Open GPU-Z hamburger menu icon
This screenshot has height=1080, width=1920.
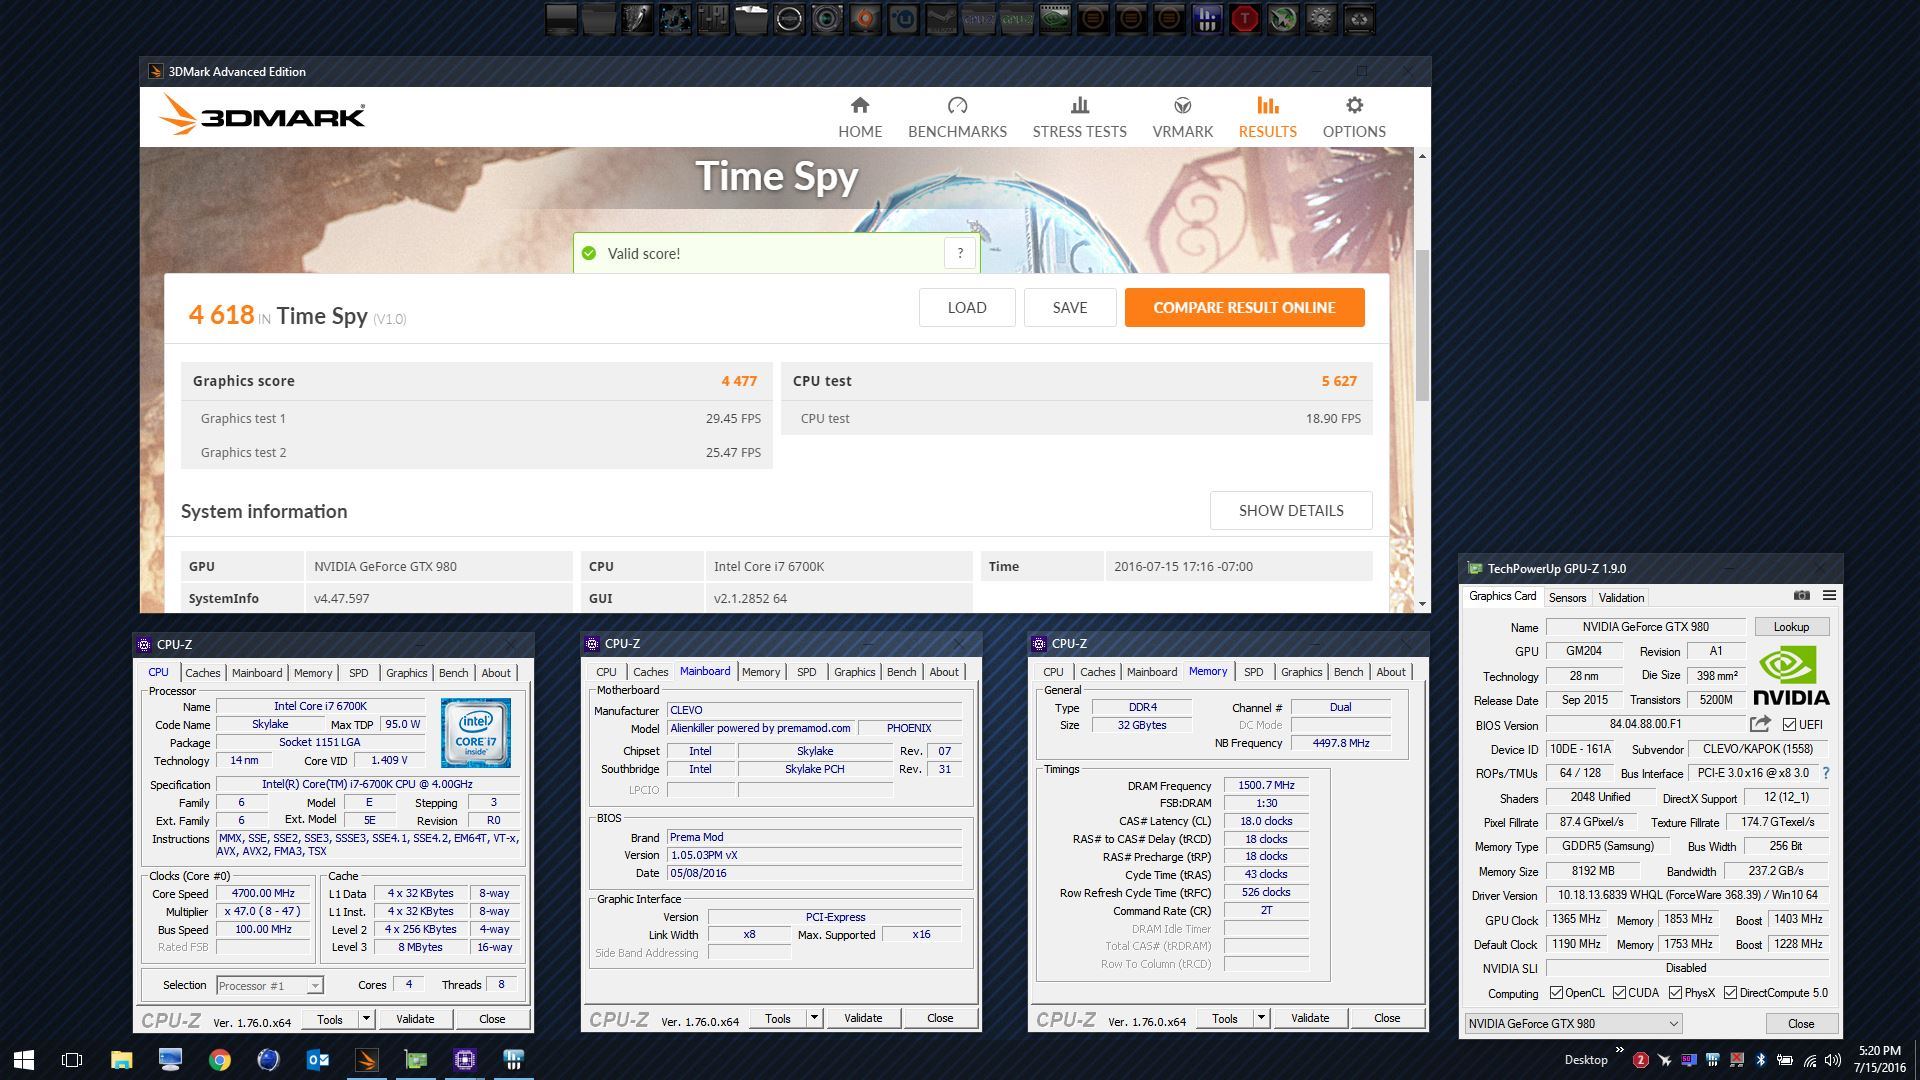pyautogui.click(x=1829, y=595)
